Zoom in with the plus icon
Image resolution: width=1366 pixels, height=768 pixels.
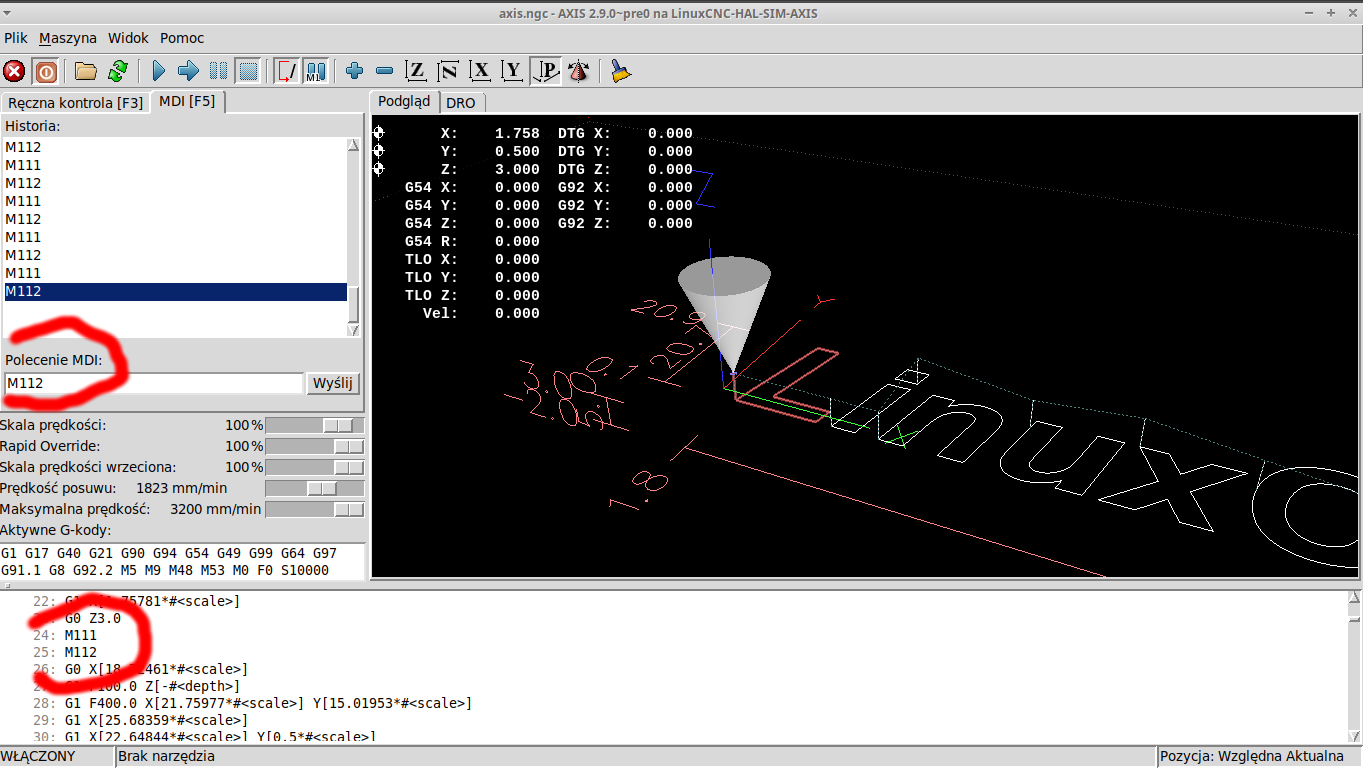[354, 71]
